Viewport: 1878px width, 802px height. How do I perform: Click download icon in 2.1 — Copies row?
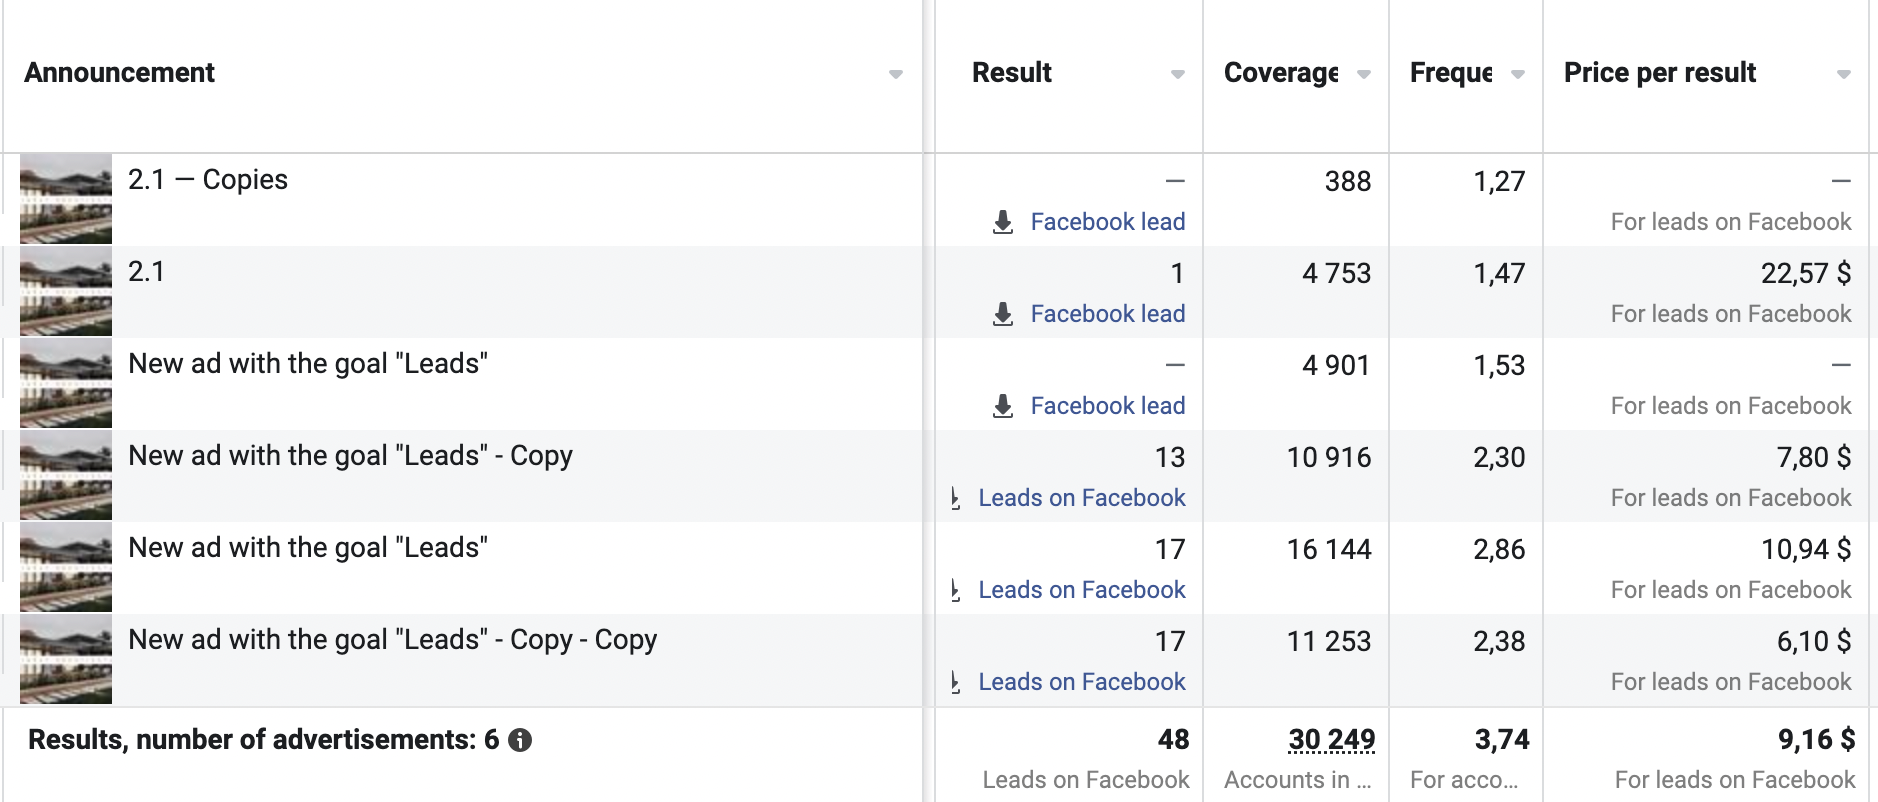point(1002,222)
